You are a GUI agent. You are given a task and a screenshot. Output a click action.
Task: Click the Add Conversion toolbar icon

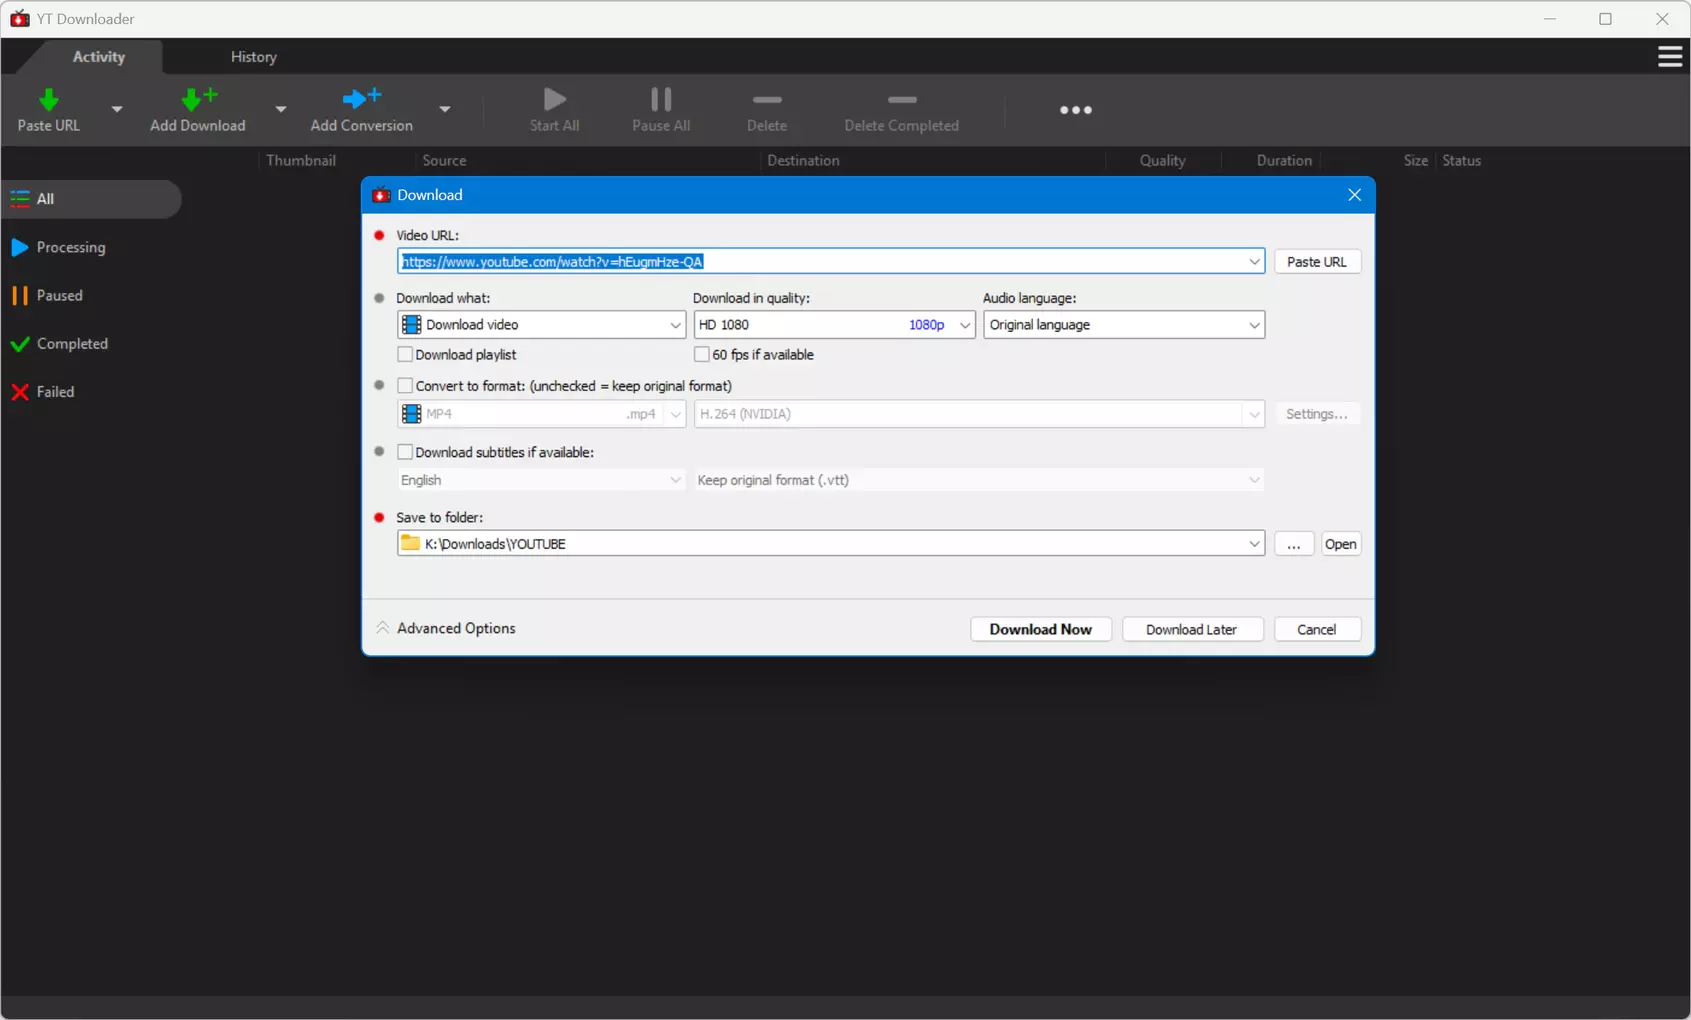coord(361,98)
